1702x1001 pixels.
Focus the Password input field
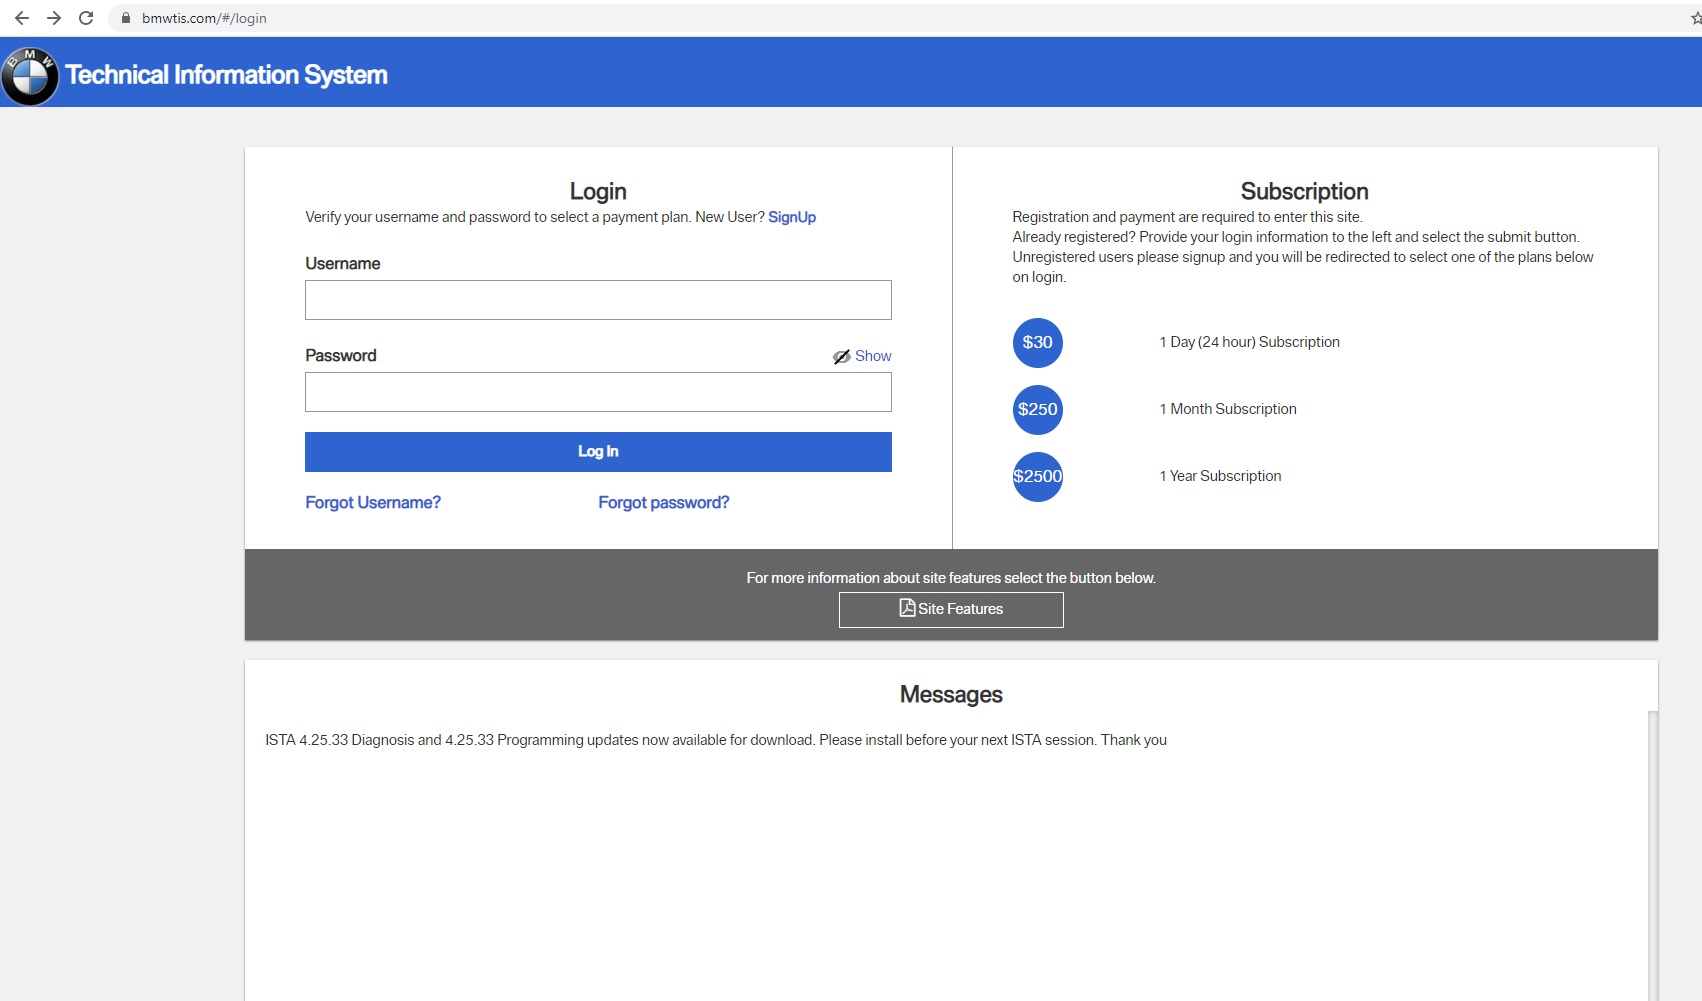598,392
